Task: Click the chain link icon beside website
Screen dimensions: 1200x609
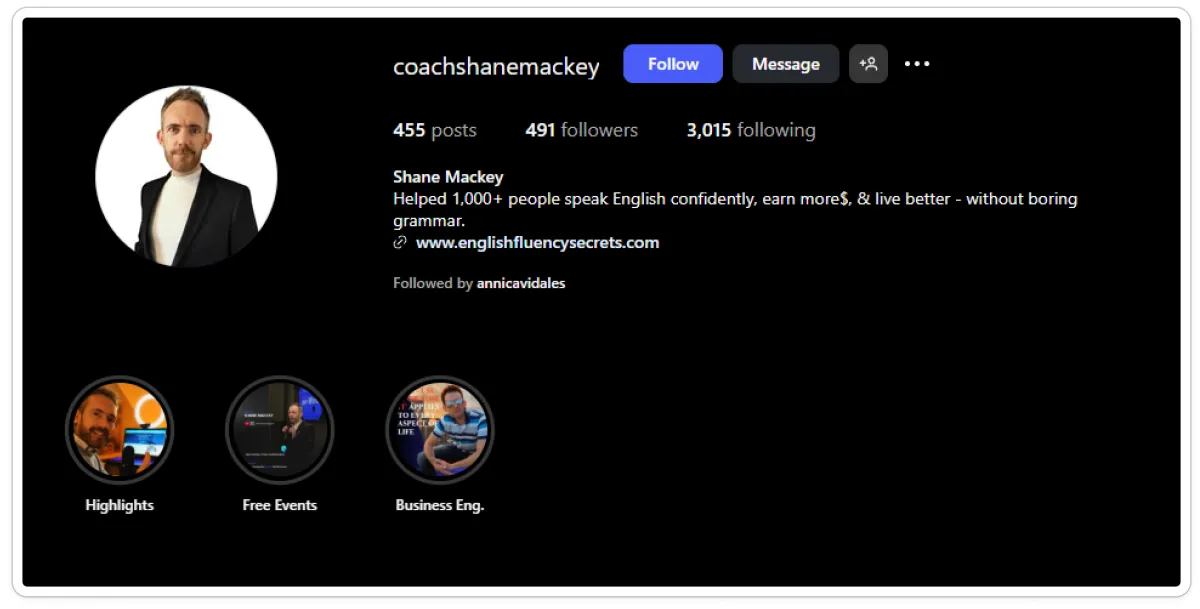Action: point(400,243)
